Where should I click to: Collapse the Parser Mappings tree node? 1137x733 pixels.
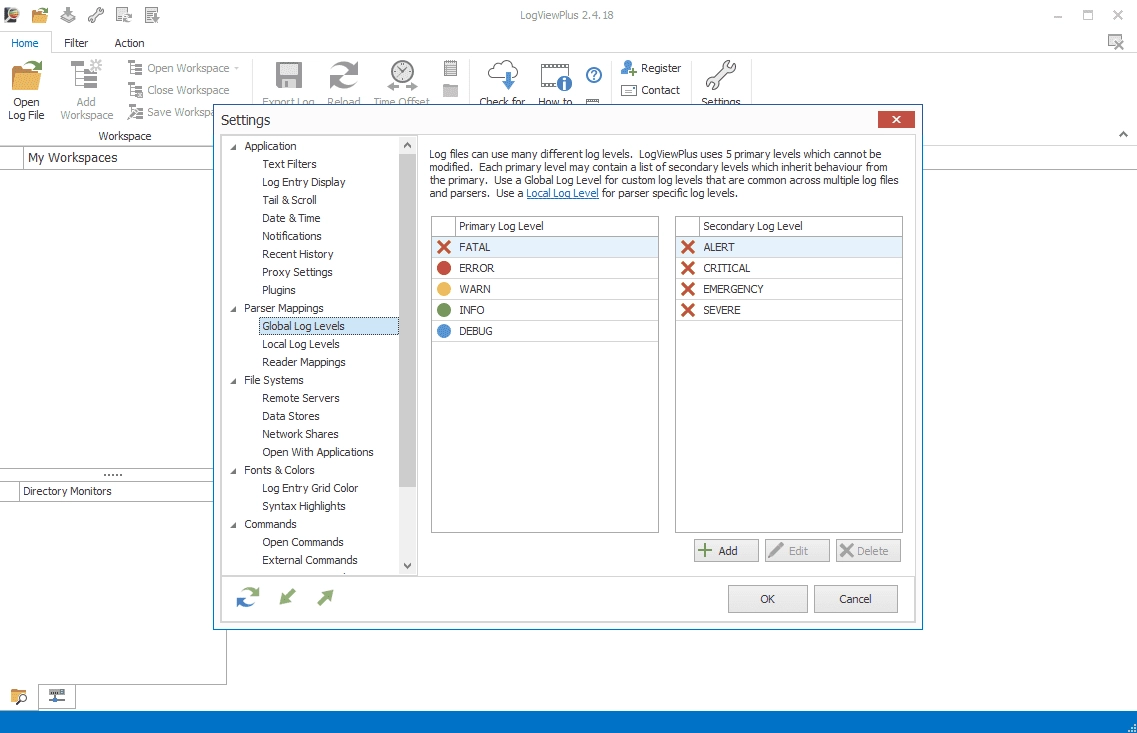(x=233, y=309)
